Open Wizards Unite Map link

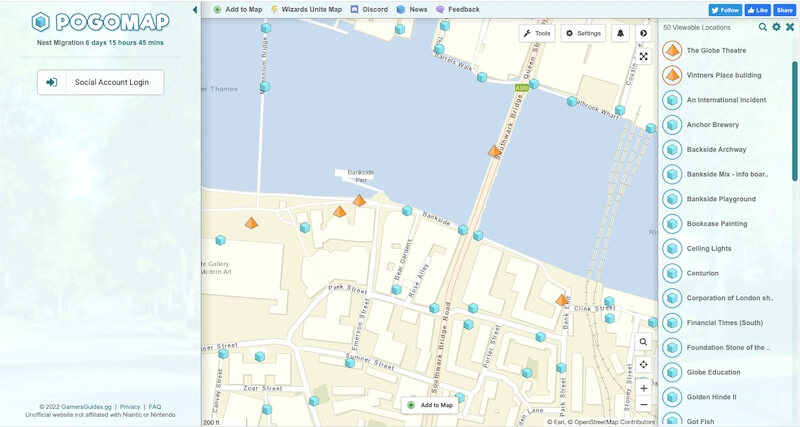point(306,9)
